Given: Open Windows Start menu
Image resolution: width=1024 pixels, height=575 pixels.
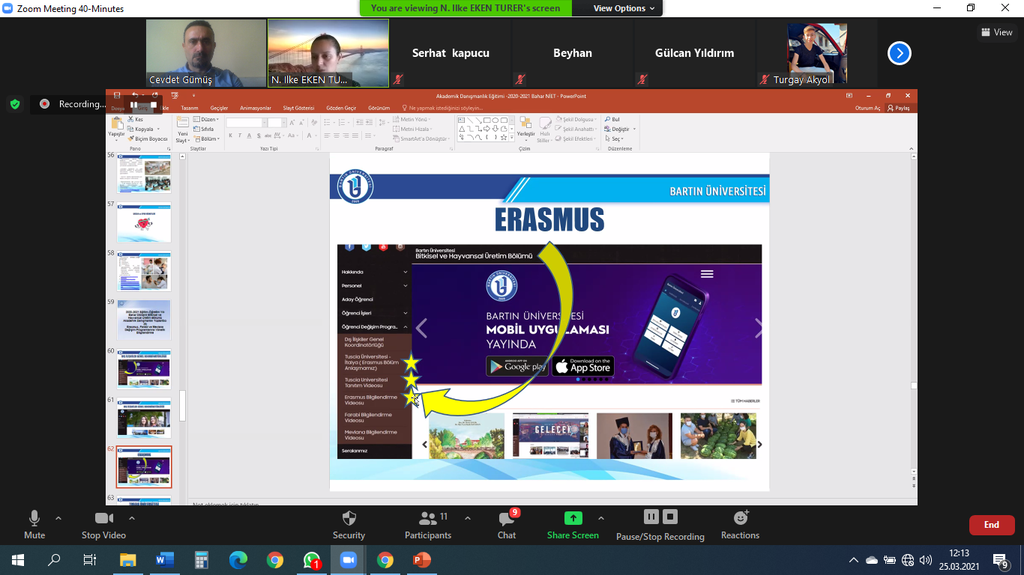Looking at the screenshot, I should point(18,560).
